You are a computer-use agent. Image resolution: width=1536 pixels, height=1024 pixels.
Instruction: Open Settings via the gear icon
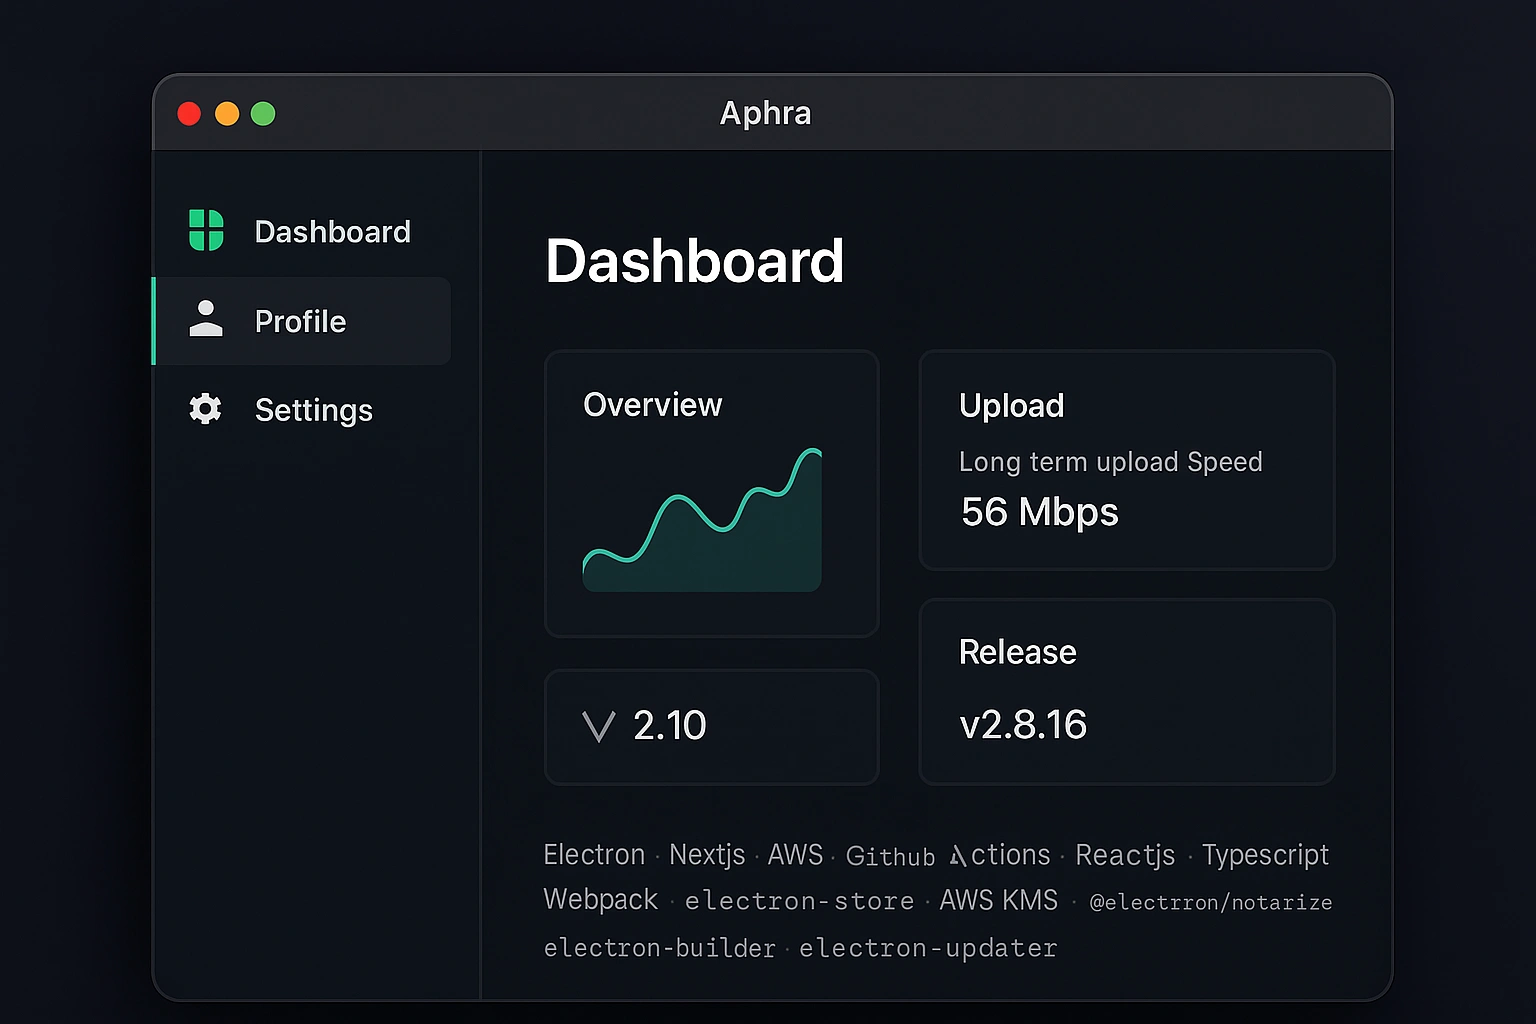click(205, 409)
